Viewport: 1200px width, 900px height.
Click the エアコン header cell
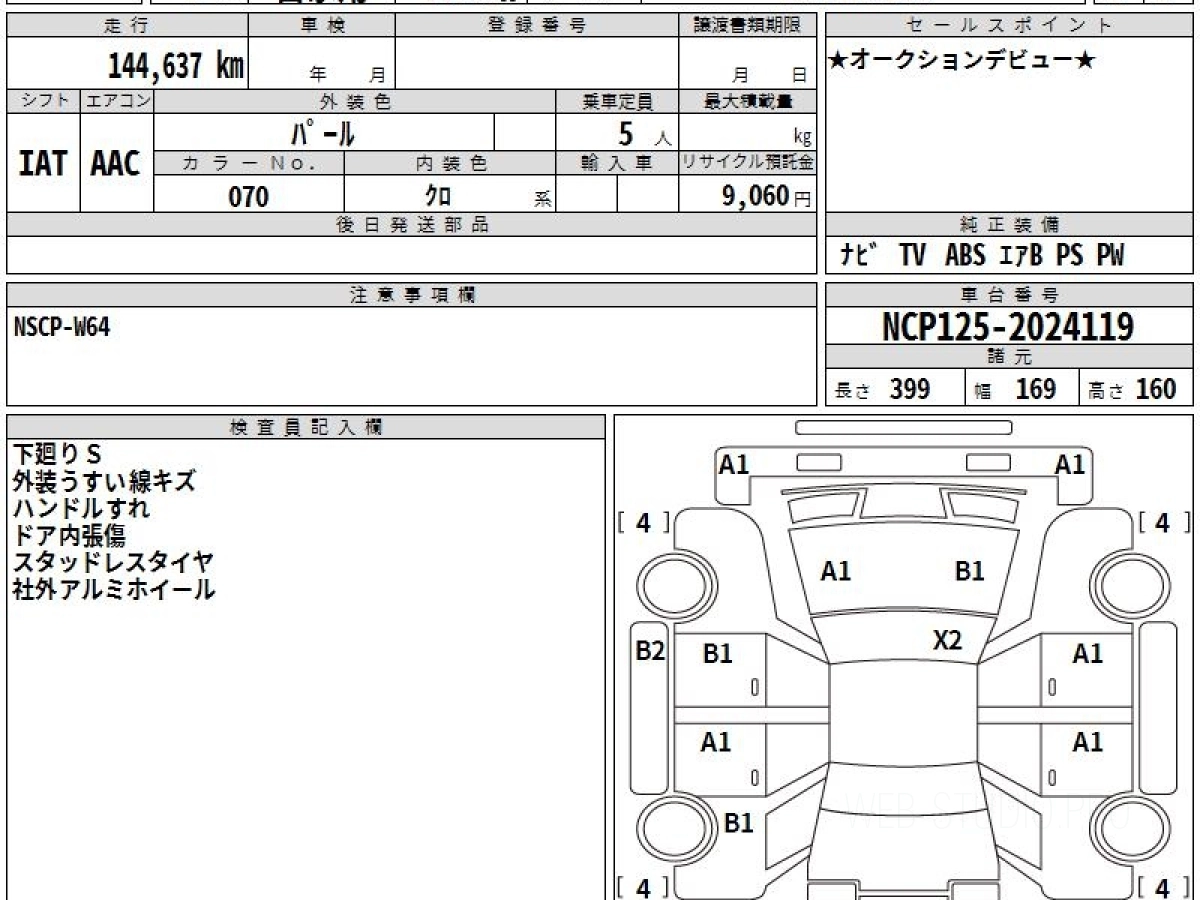pos(117,101)
